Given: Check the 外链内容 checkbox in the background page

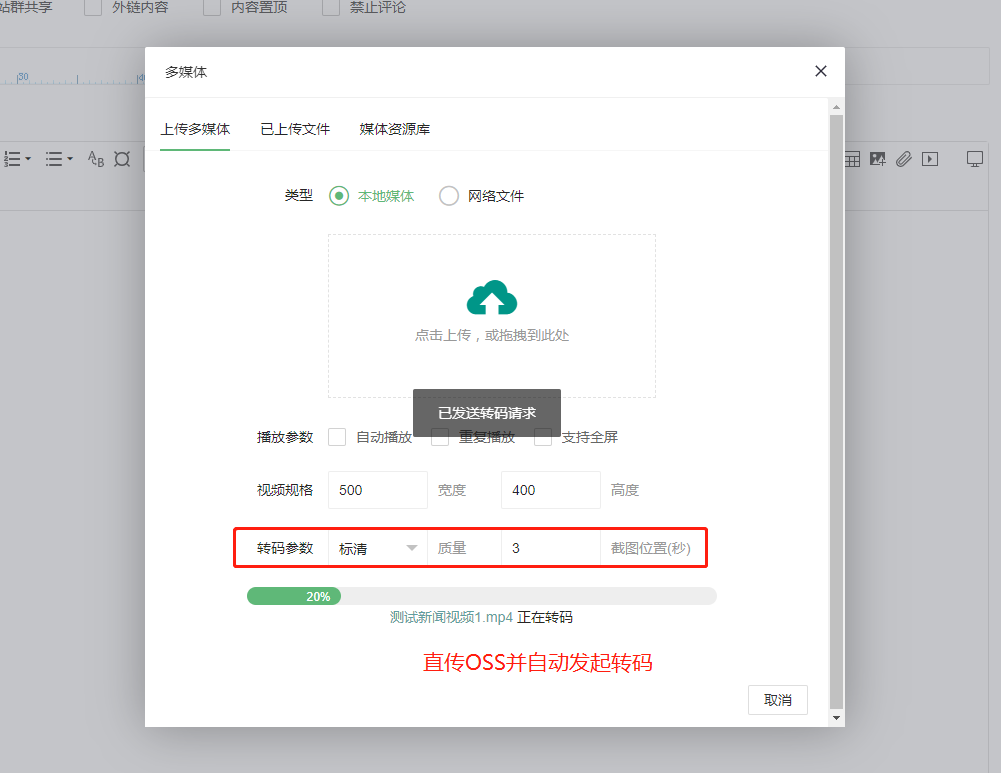Looking at the screenshot, I should [x=93, y=8].
